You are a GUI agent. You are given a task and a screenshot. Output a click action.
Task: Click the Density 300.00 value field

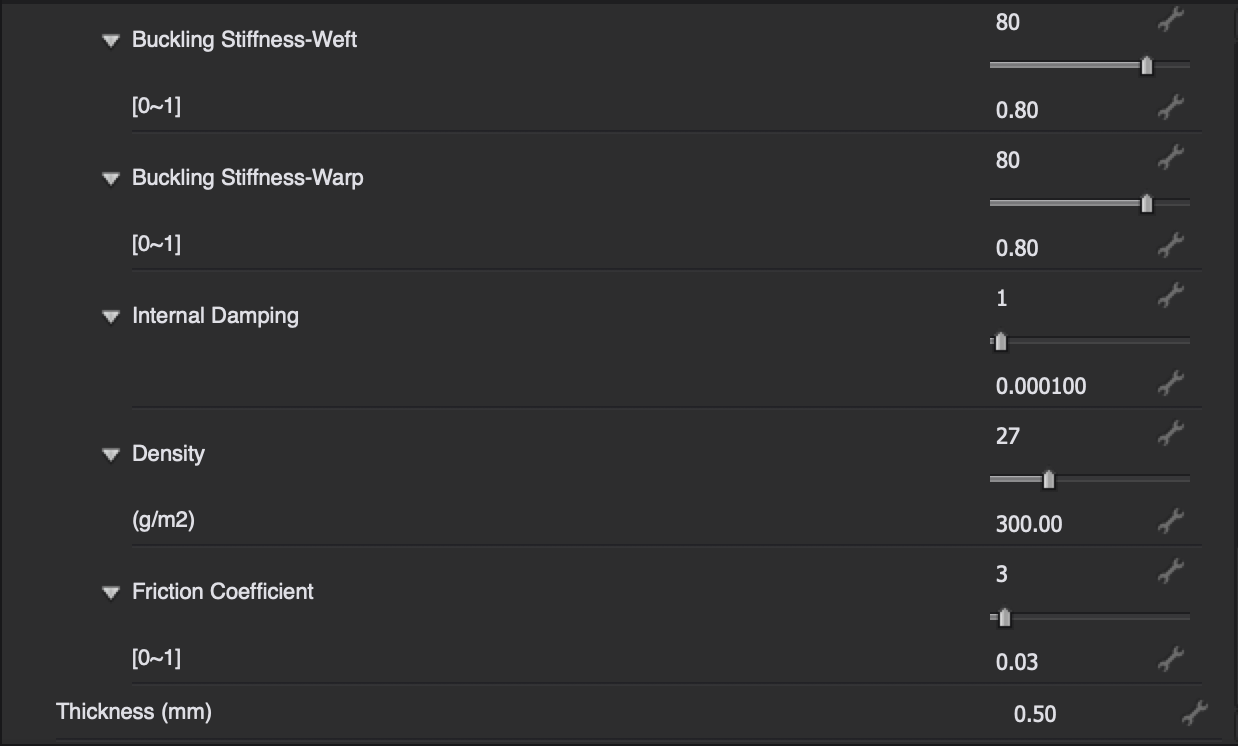pyautogui.click(x=1029, y=524)
